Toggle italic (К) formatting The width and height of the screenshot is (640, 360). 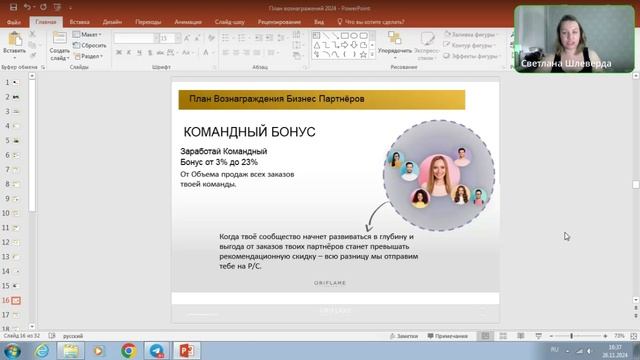point(129,53)
